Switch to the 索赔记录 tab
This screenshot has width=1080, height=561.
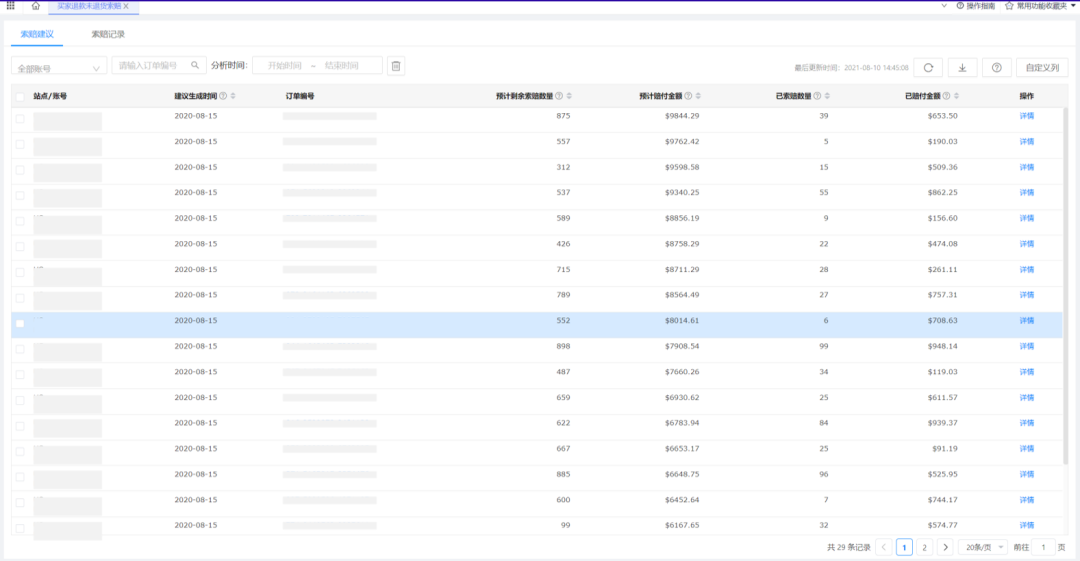coord(108,34)
